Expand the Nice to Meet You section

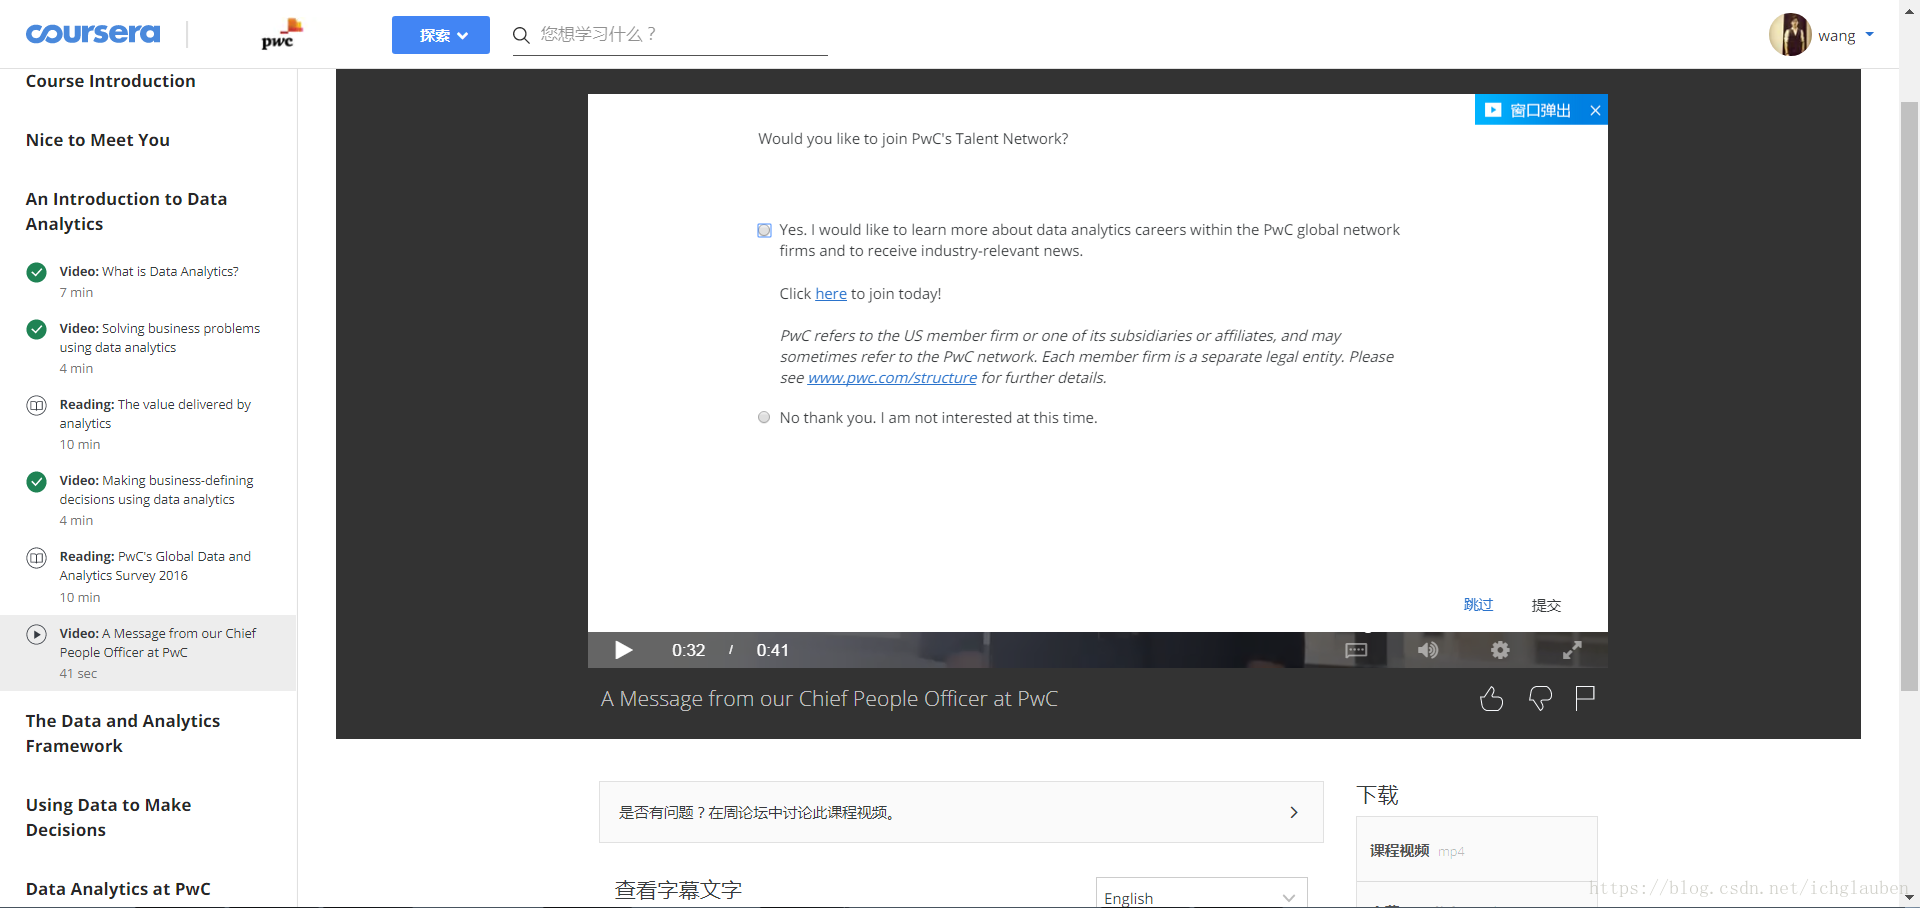coord(98,140)
